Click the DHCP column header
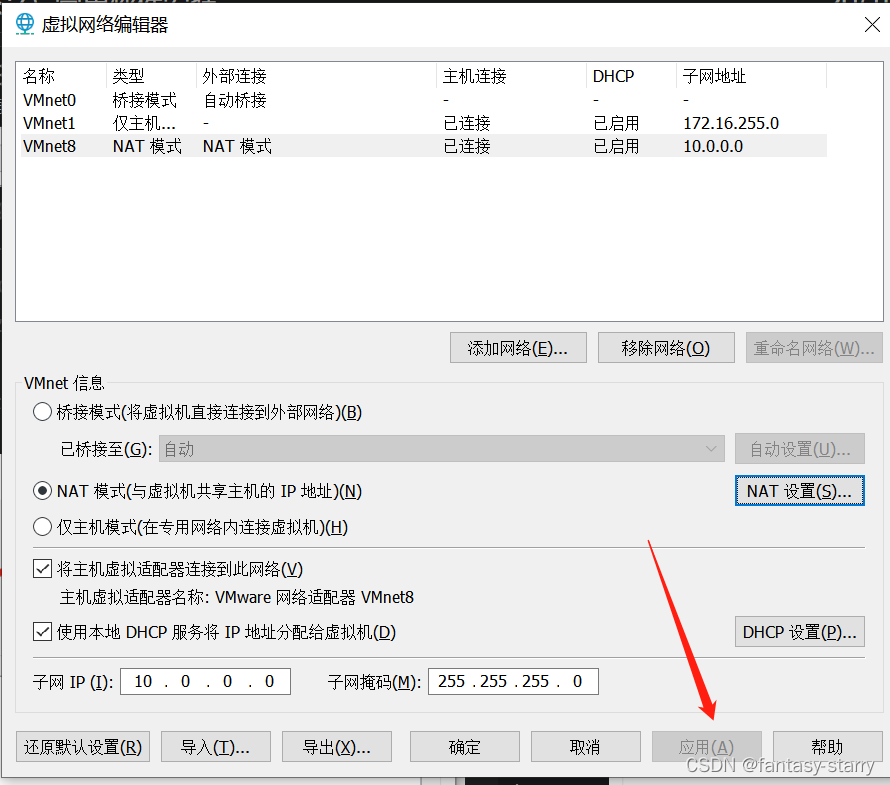 (x=631, y=75)
